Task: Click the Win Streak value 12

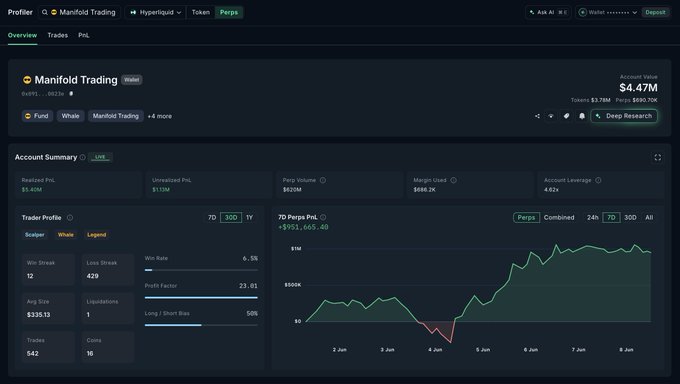Action: 30,276
